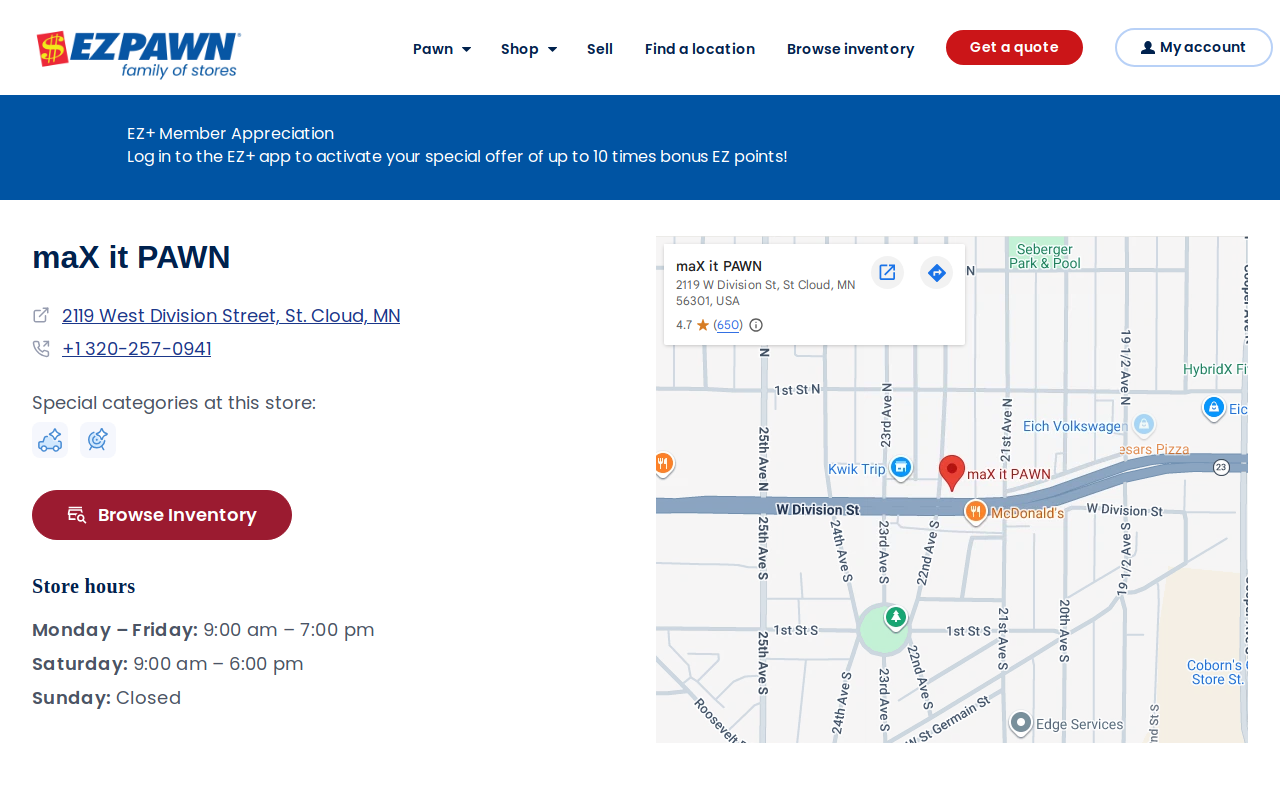The image size is (1280, 800).
Task: Click the phone icon beside the number
Action: point(41,348)
